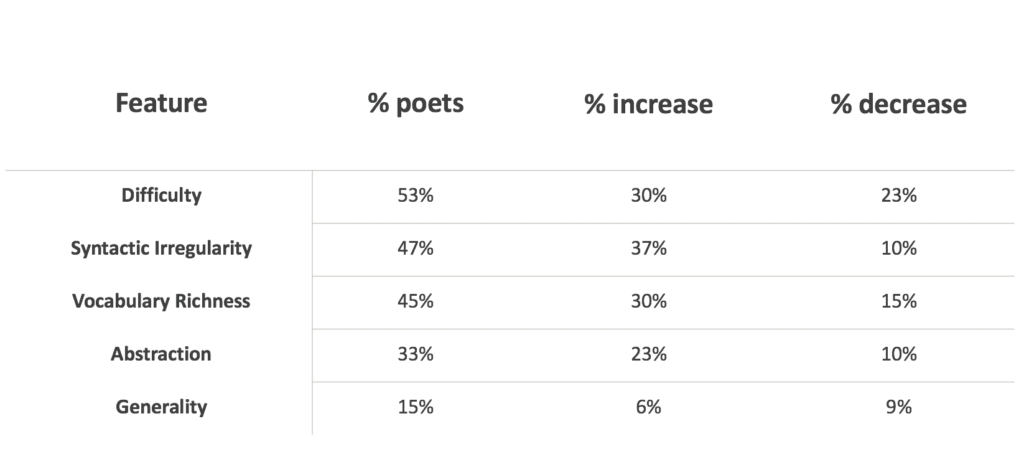Select the Syntactic Irregularity row label
The width and height of the screenshot is (1024, 472).
point(161,248)
